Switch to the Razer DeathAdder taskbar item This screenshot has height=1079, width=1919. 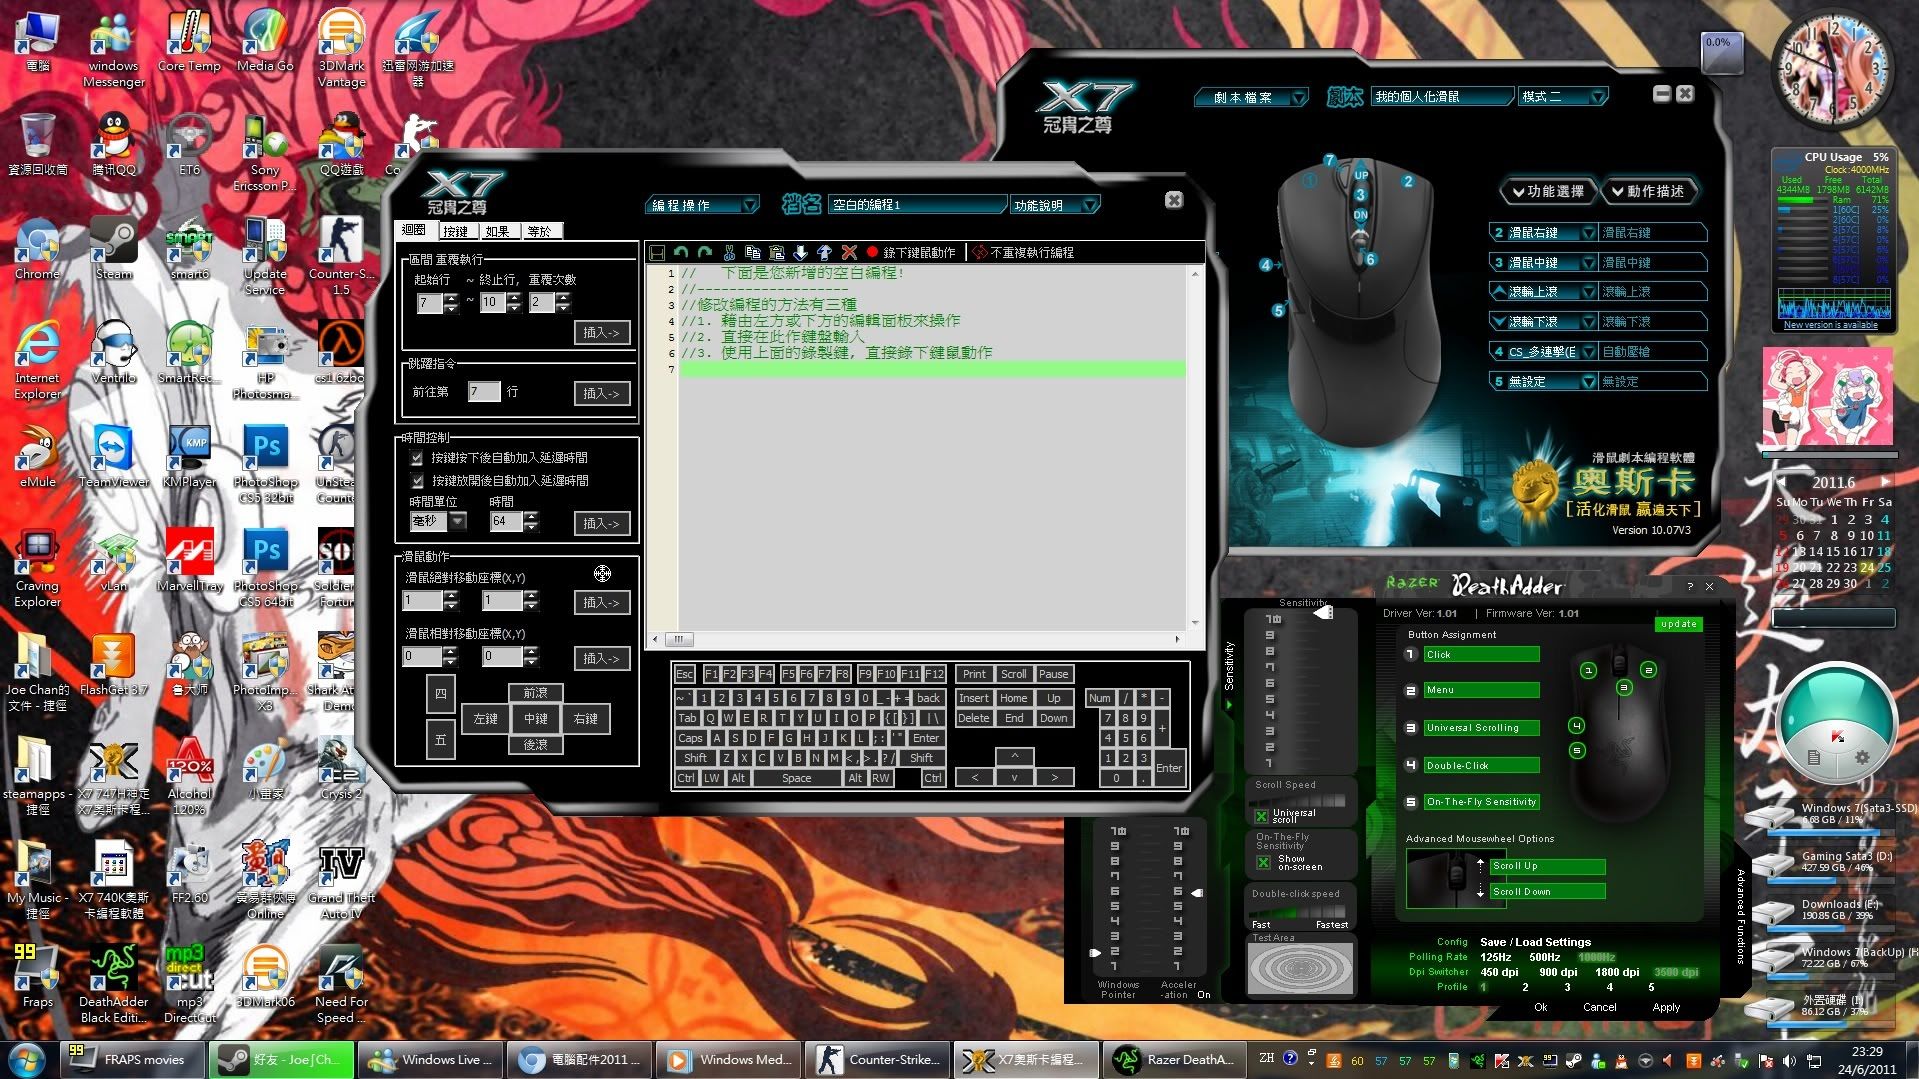tap(1175, 1060)
